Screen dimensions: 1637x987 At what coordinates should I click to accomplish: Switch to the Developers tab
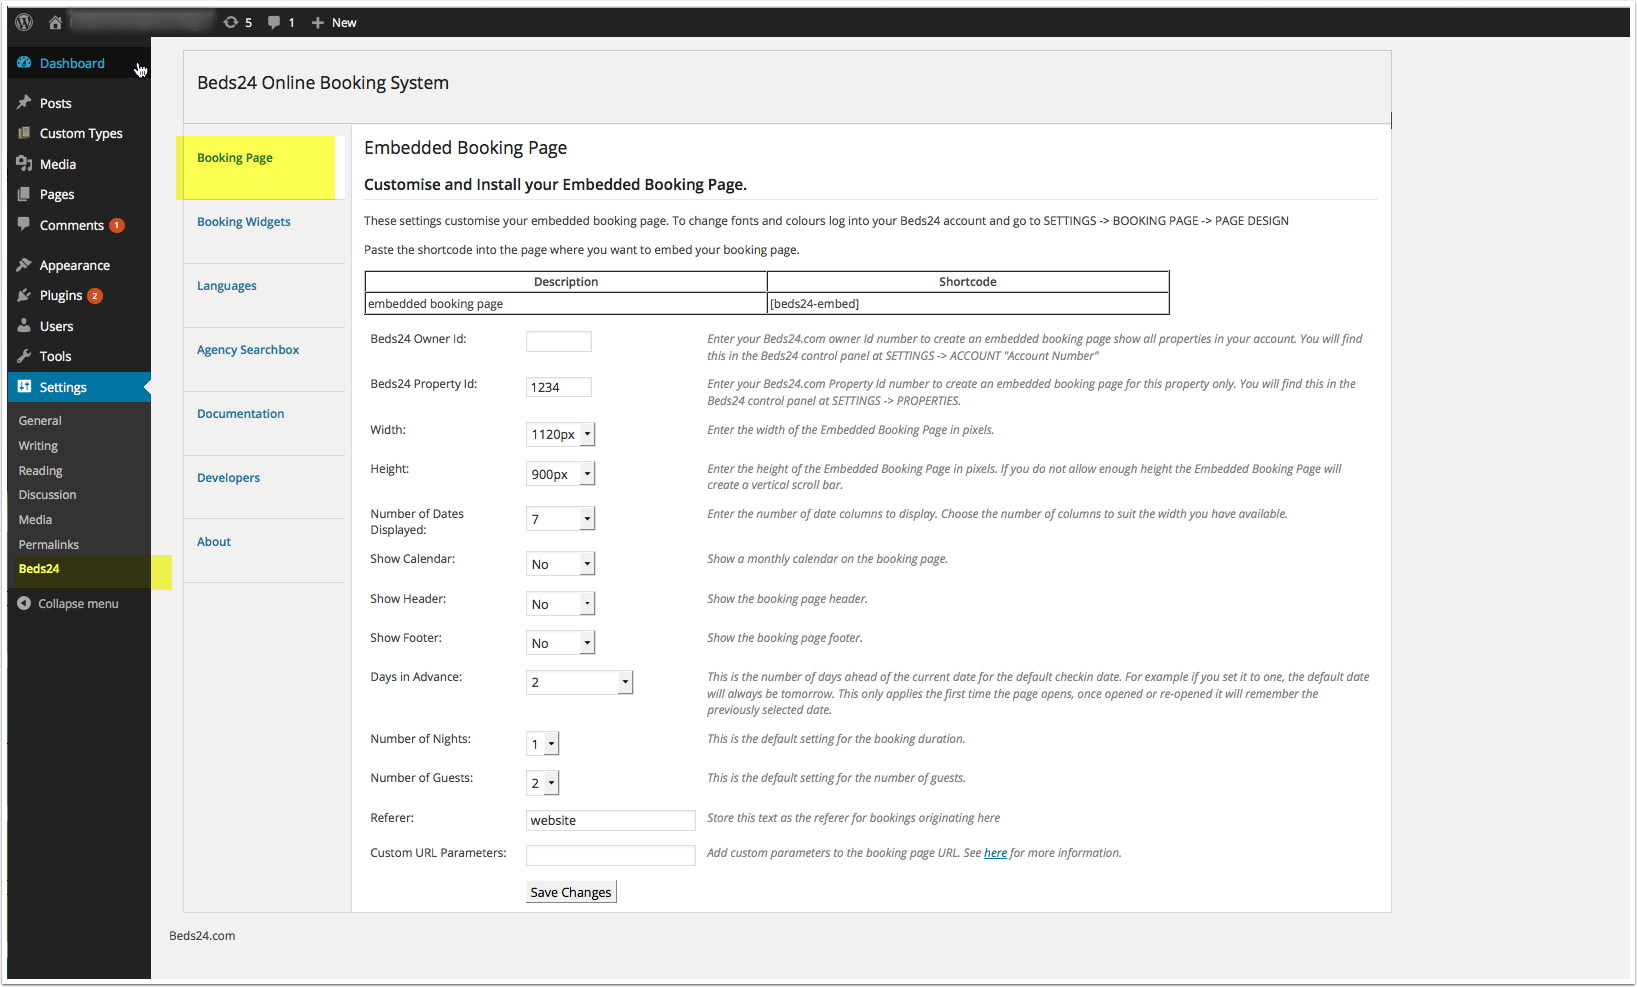(x=229, y=478)
